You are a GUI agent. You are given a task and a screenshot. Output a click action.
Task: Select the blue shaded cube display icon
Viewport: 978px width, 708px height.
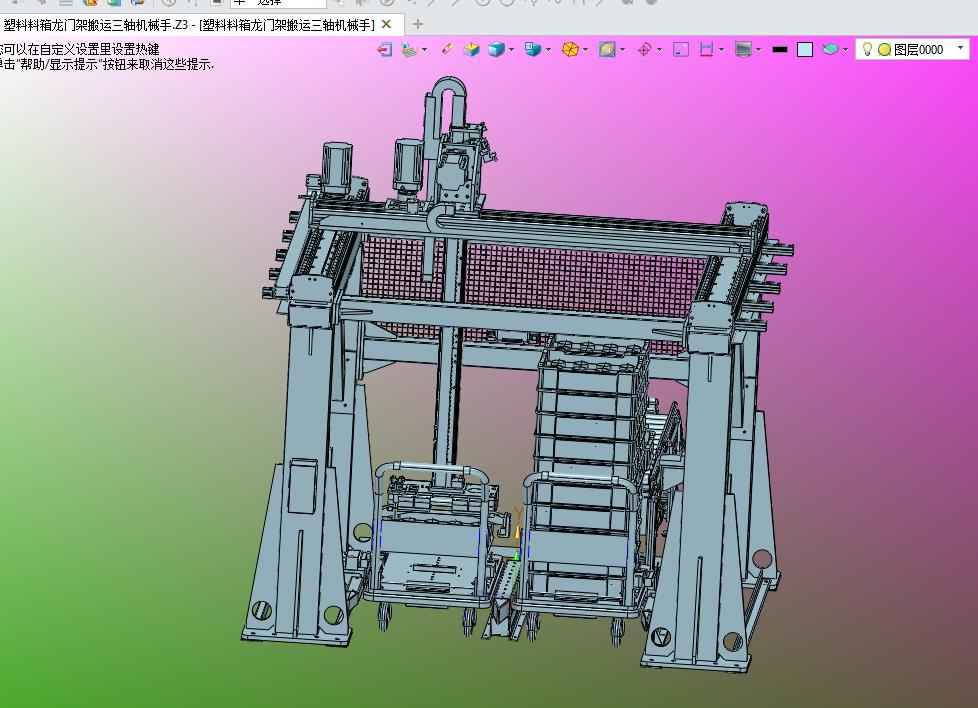(x=496, y=49)
